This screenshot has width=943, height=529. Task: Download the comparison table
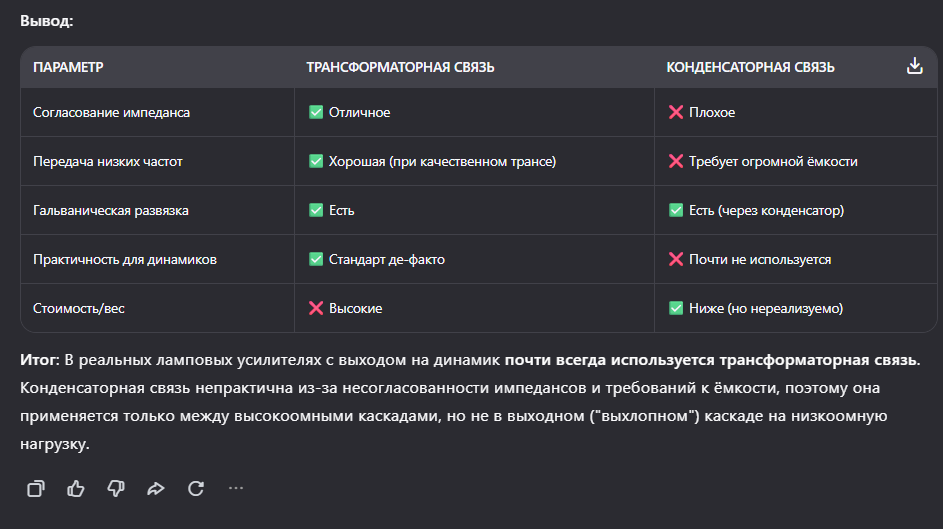[913, 67]
